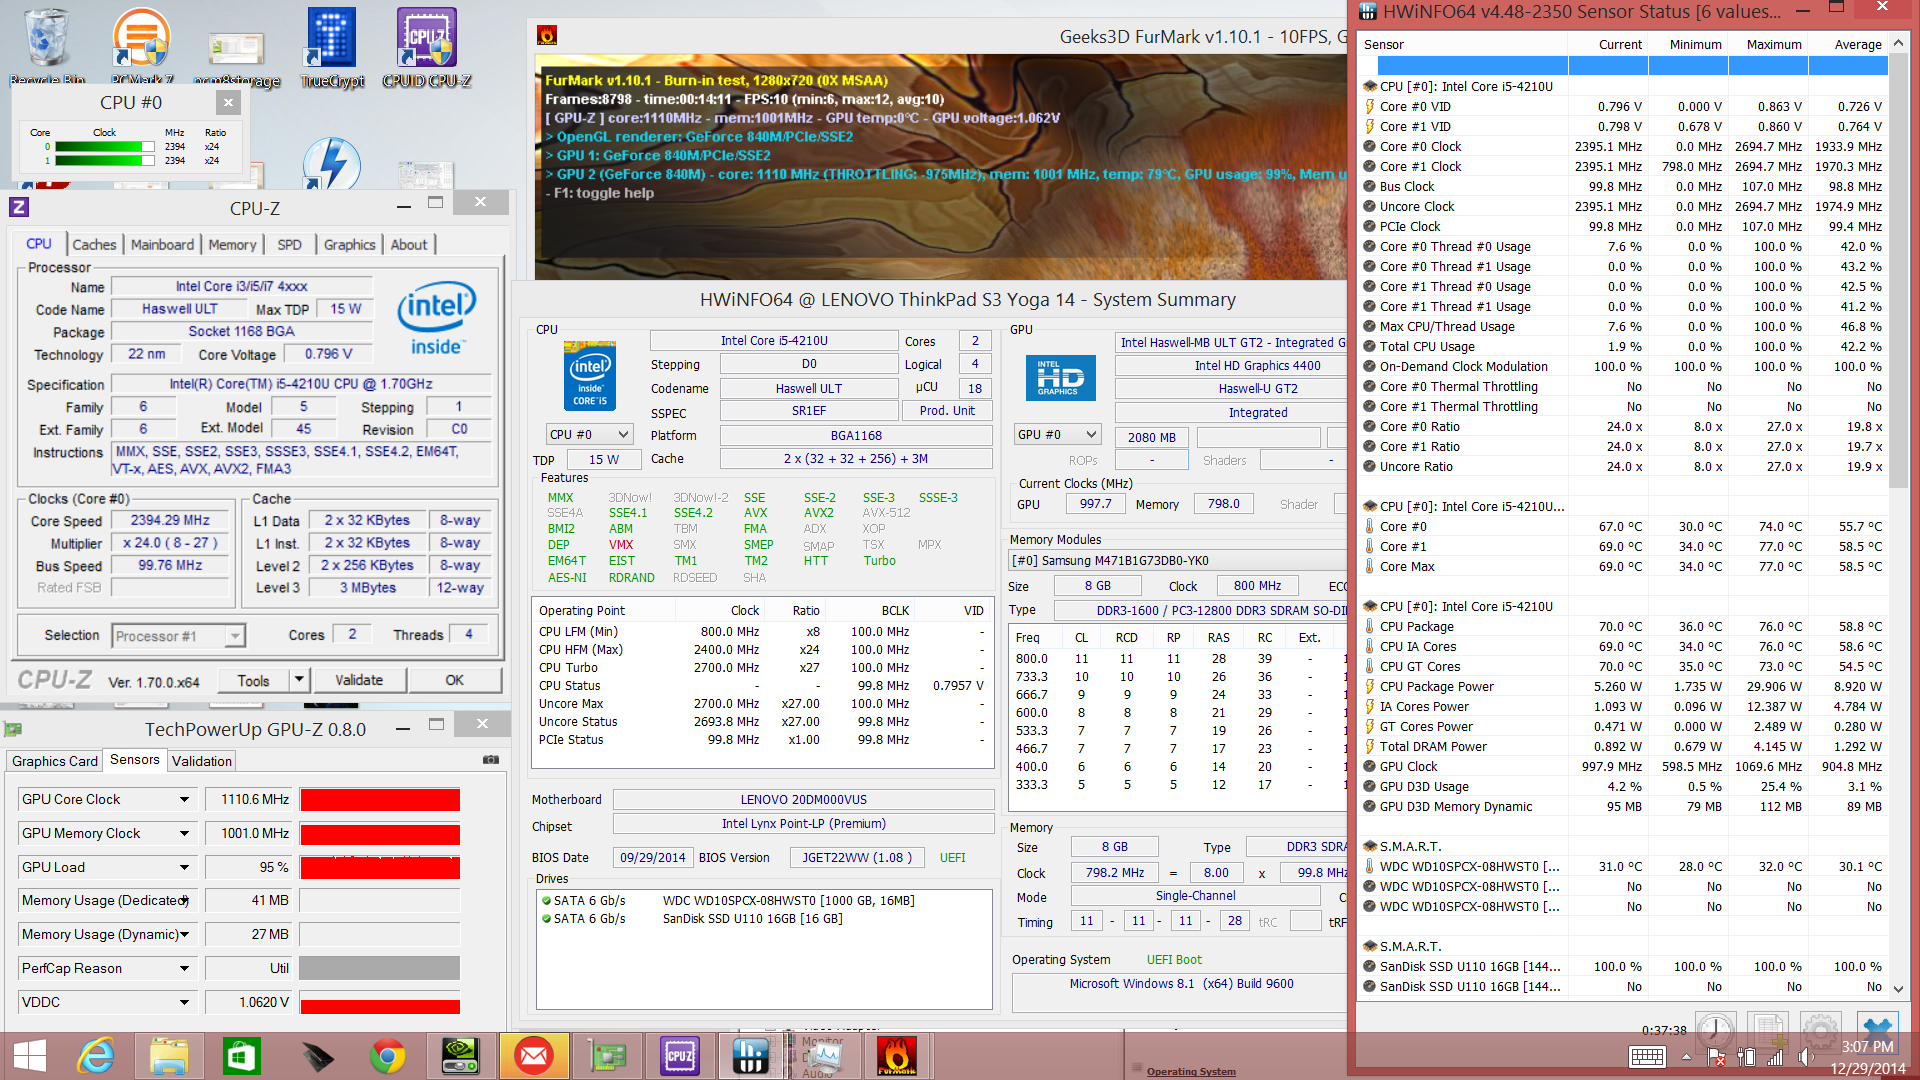Open HWiNFO sensor settings gear icon
This screenshot has height=1080, width=1920.
1820,1029
